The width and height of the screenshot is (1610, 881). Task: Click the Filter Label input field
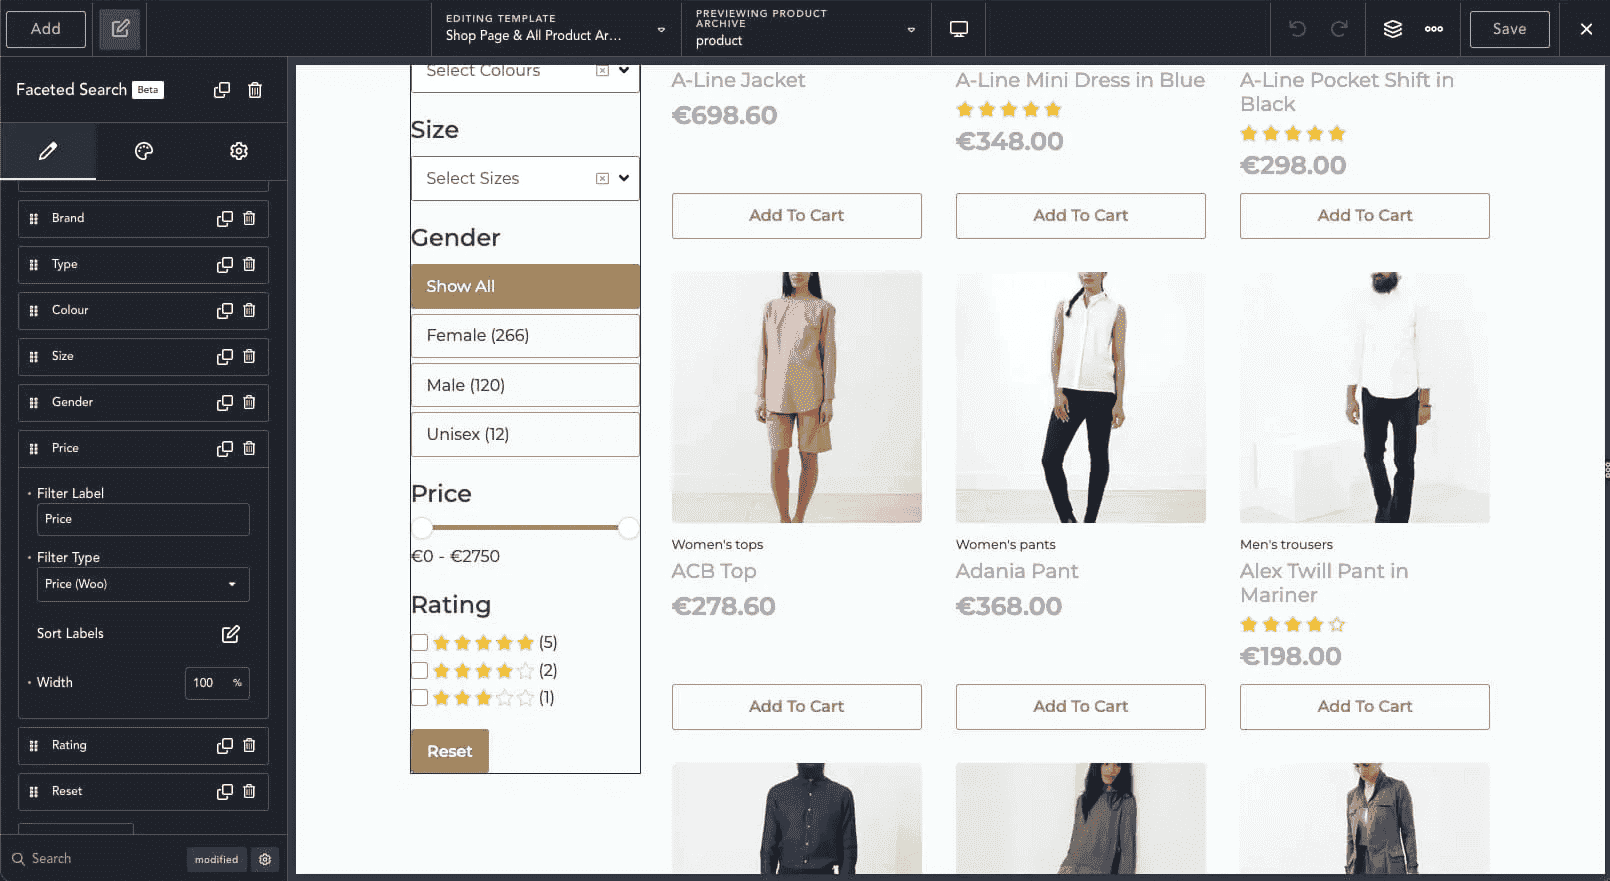pyautogui.click(x=143, y=519)
